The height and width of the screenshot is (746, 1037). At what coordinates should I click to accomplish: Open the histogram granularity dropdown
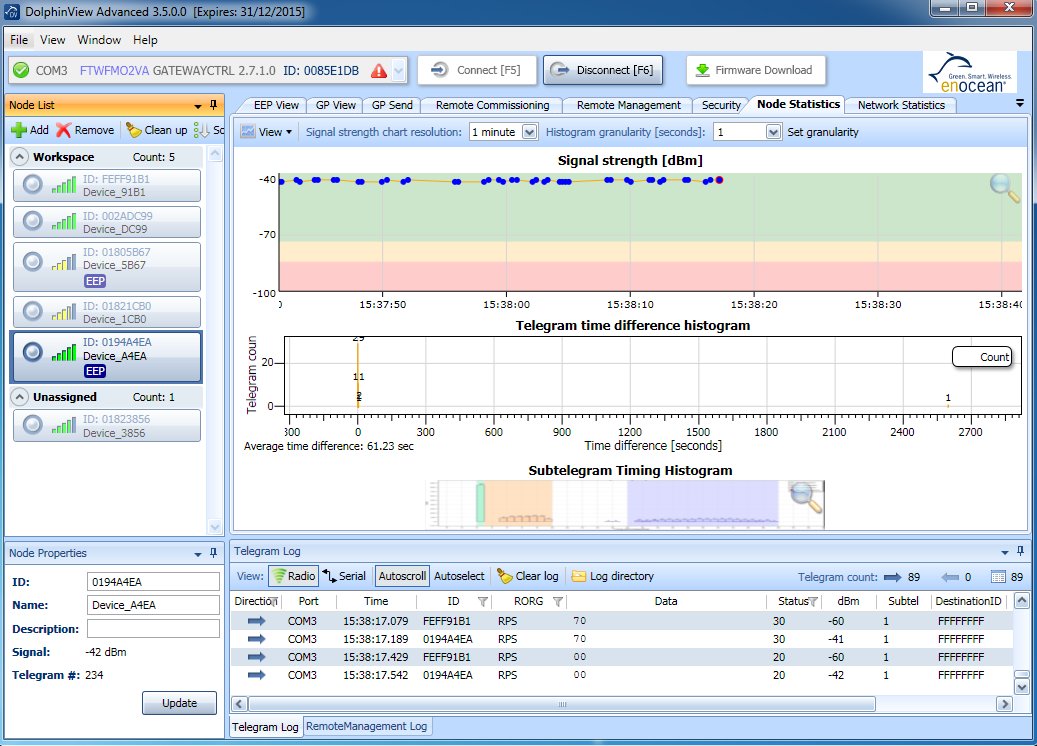point(773,132)
